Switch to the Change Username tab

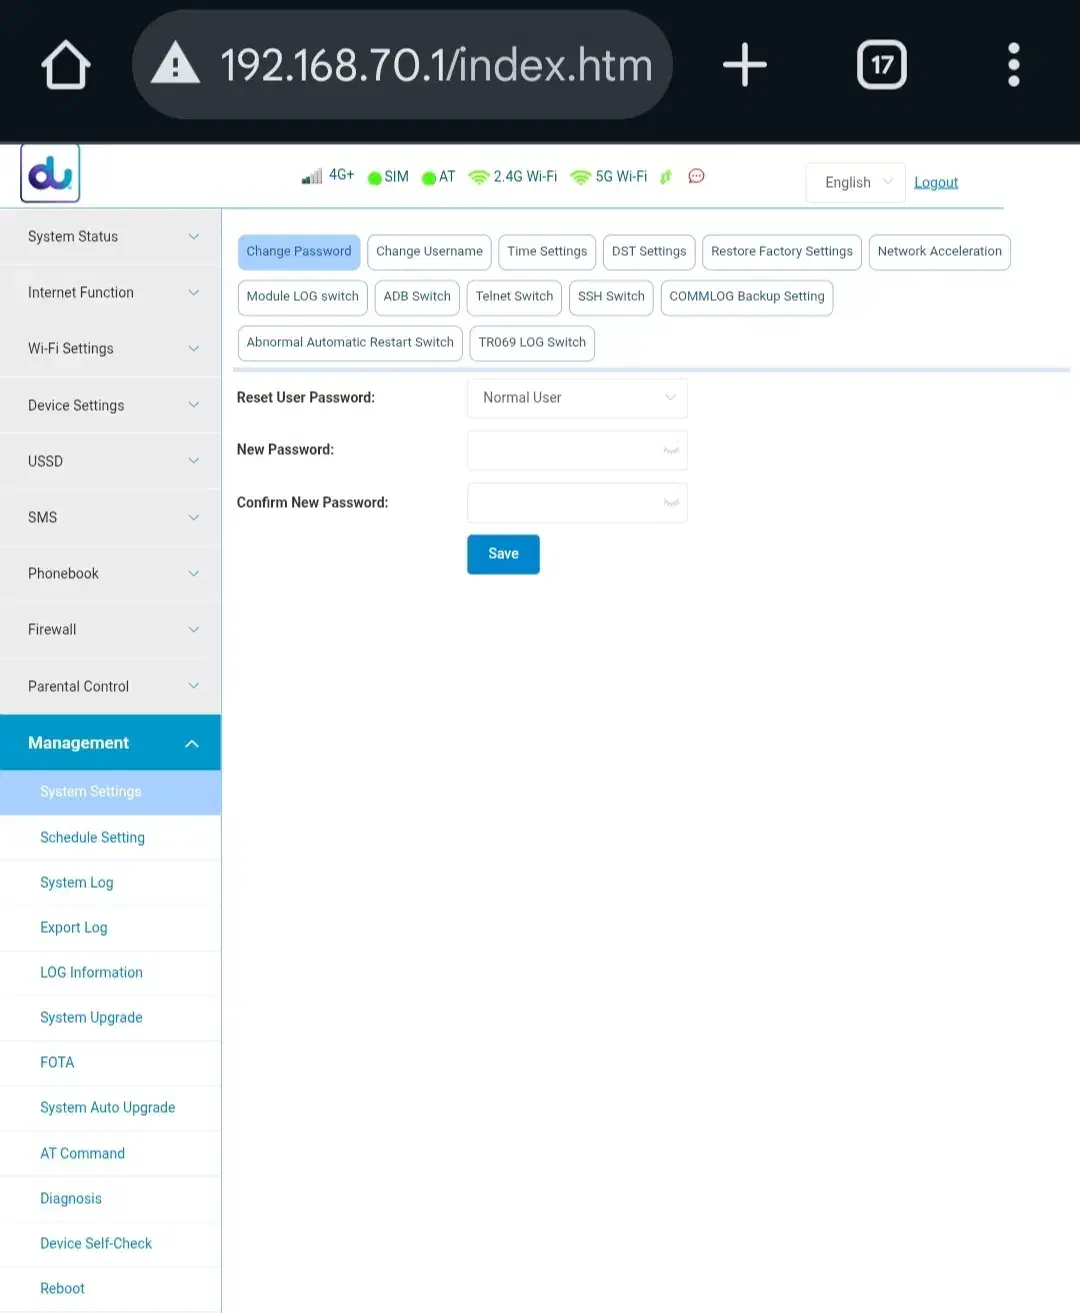coord(429,252)
